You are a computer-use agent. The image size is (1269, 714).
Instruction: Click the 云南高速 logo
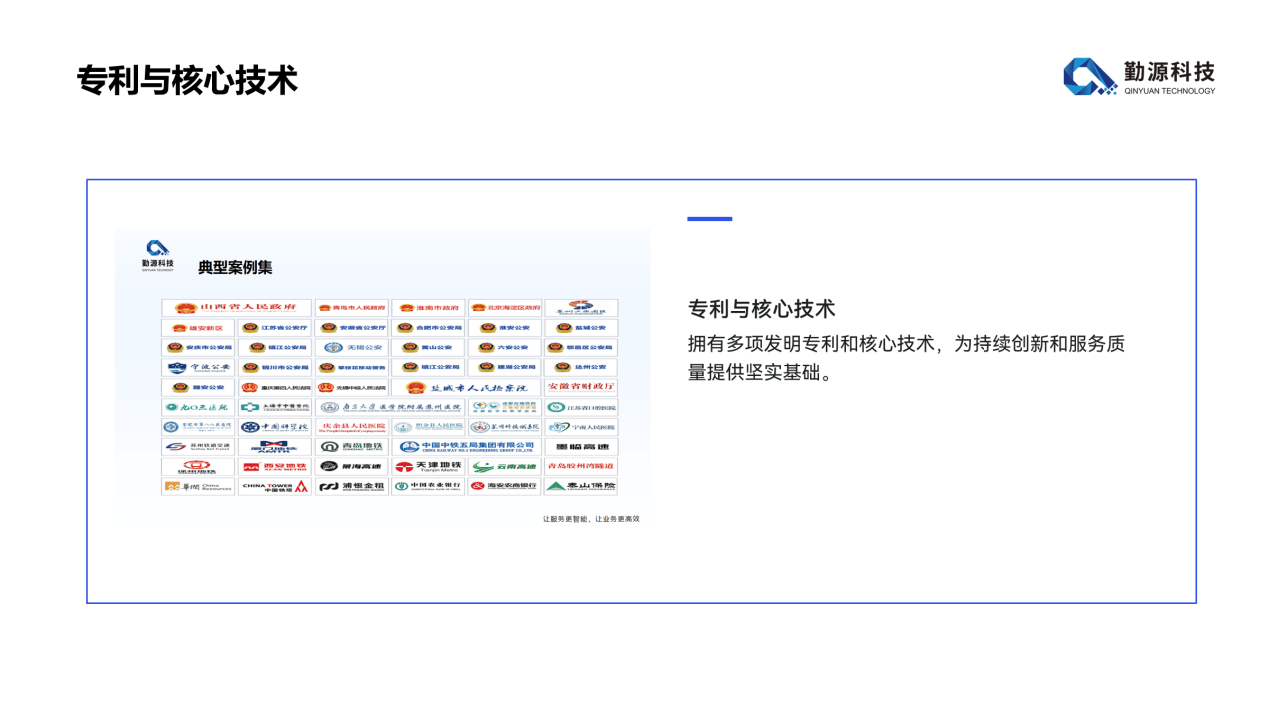click(x=505, y=467)
